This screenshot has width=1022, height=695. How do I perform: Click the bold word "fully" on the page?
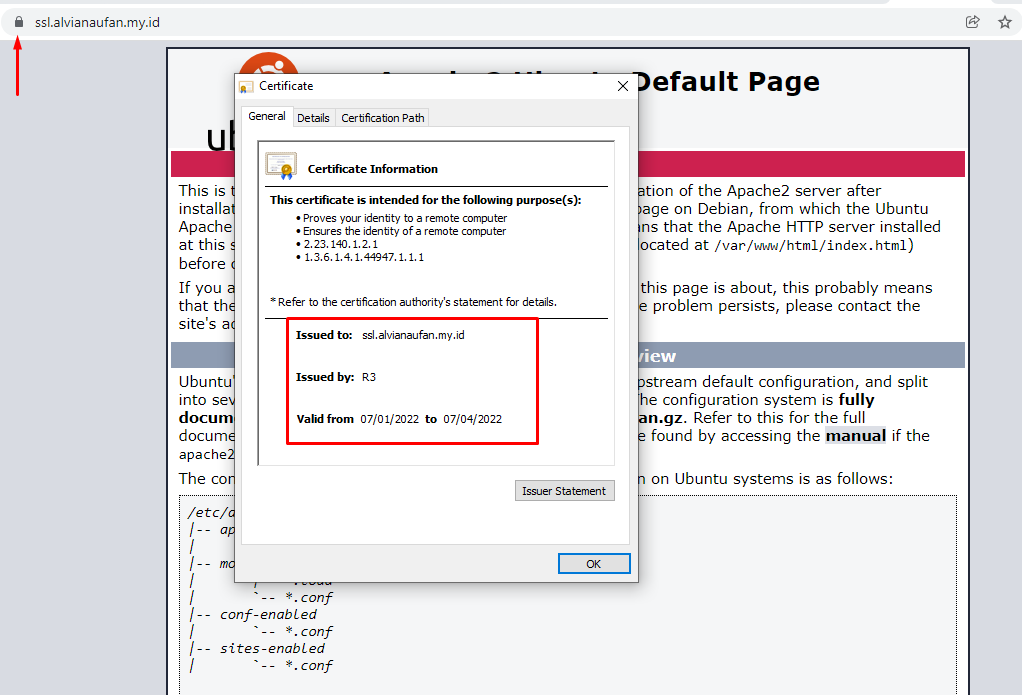pos(856,400)
